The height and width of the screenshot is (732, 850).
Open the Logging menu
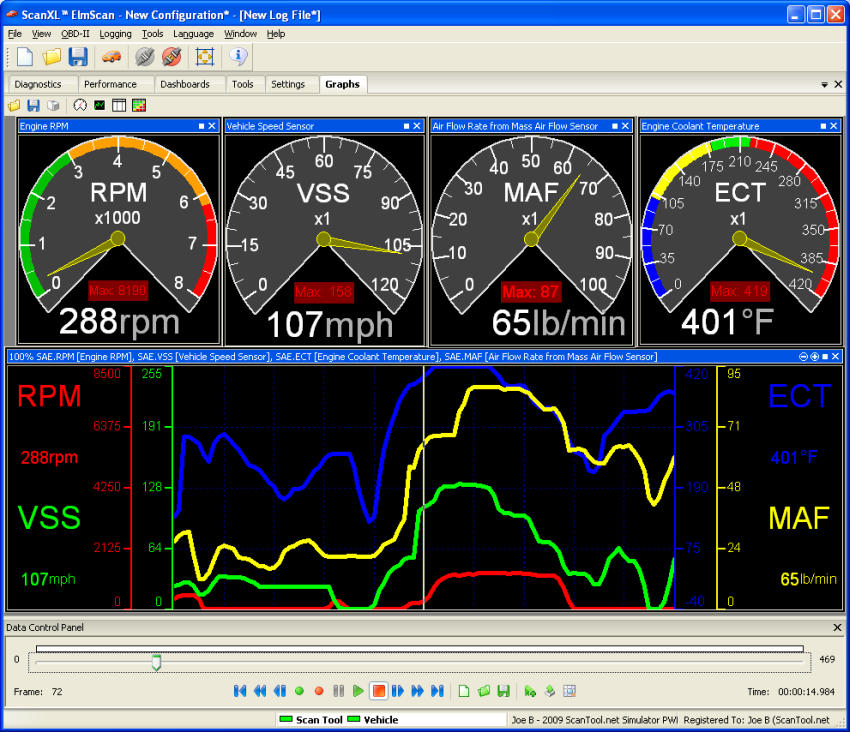(x=118, y=33)
